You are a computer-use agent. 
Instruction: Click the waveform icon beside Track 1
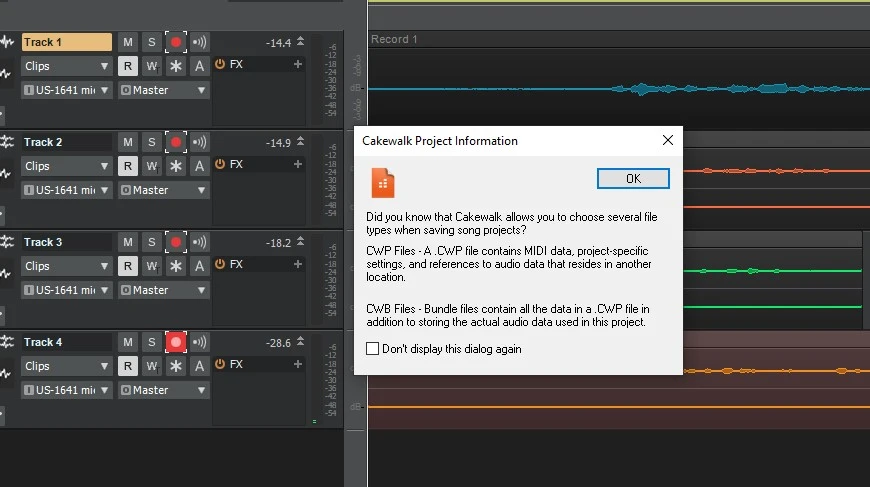(x=8, y=42)
